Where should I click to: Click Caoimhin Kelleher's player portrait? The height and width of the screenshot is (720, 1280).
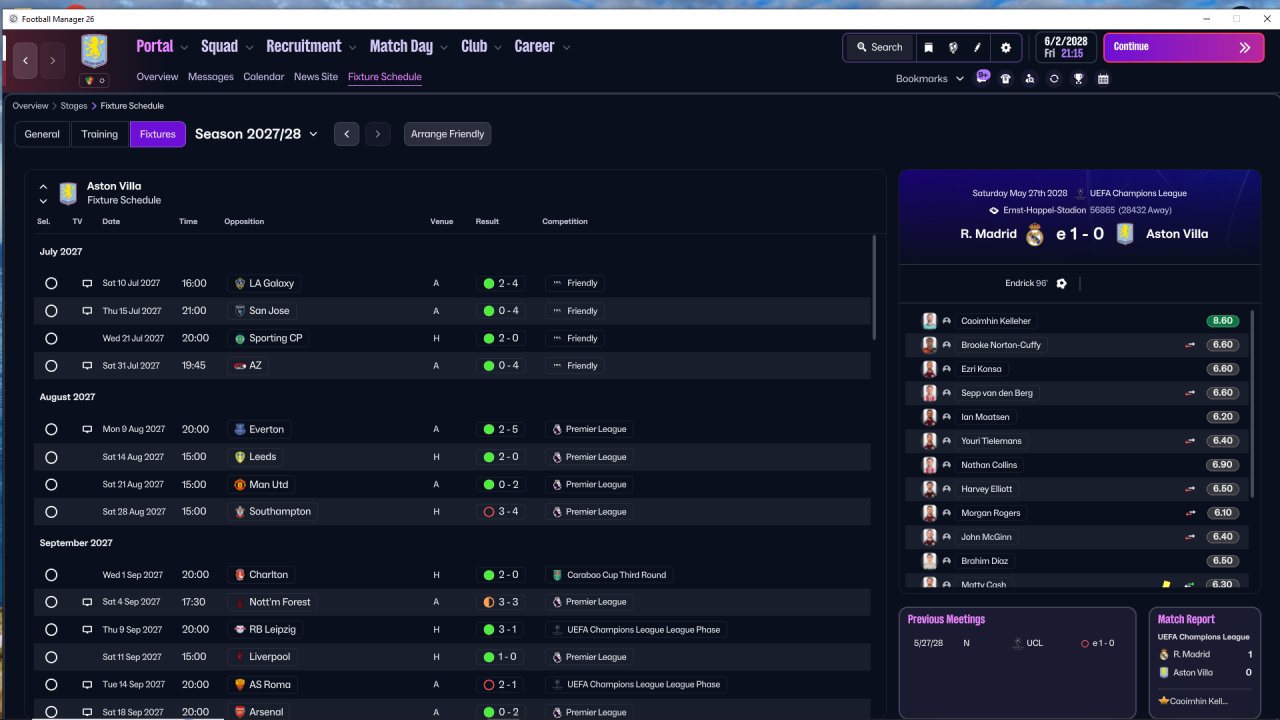tap(930, 321)
